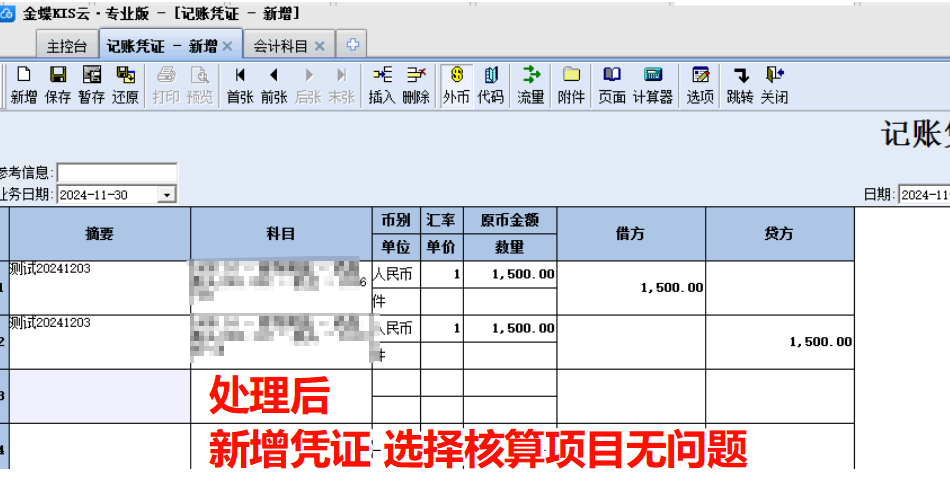Click row 2 汇率 cell value 1

tap(442, 328)
